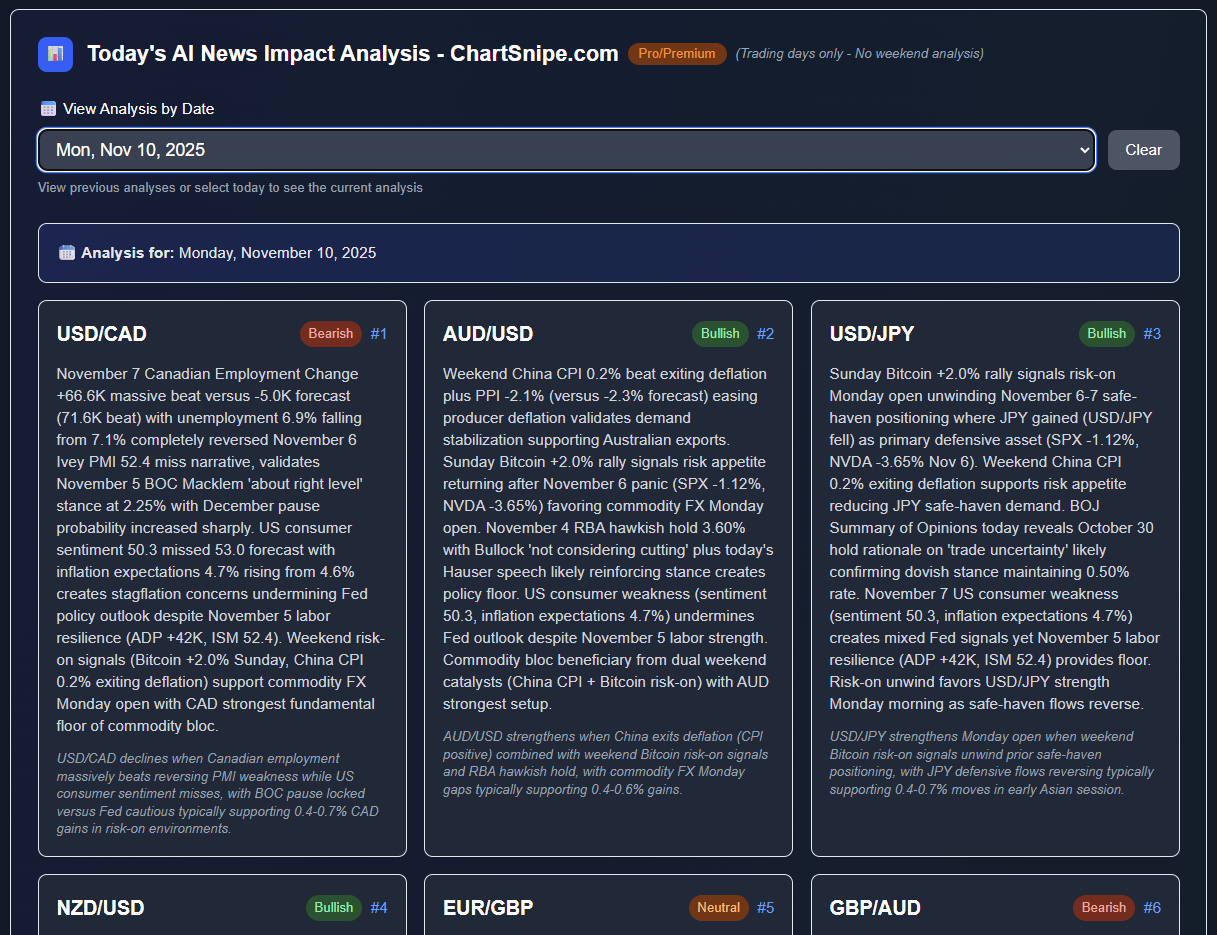
Task: Open the #1 ranking link on USD/CAD
Action: pos(379,334)
